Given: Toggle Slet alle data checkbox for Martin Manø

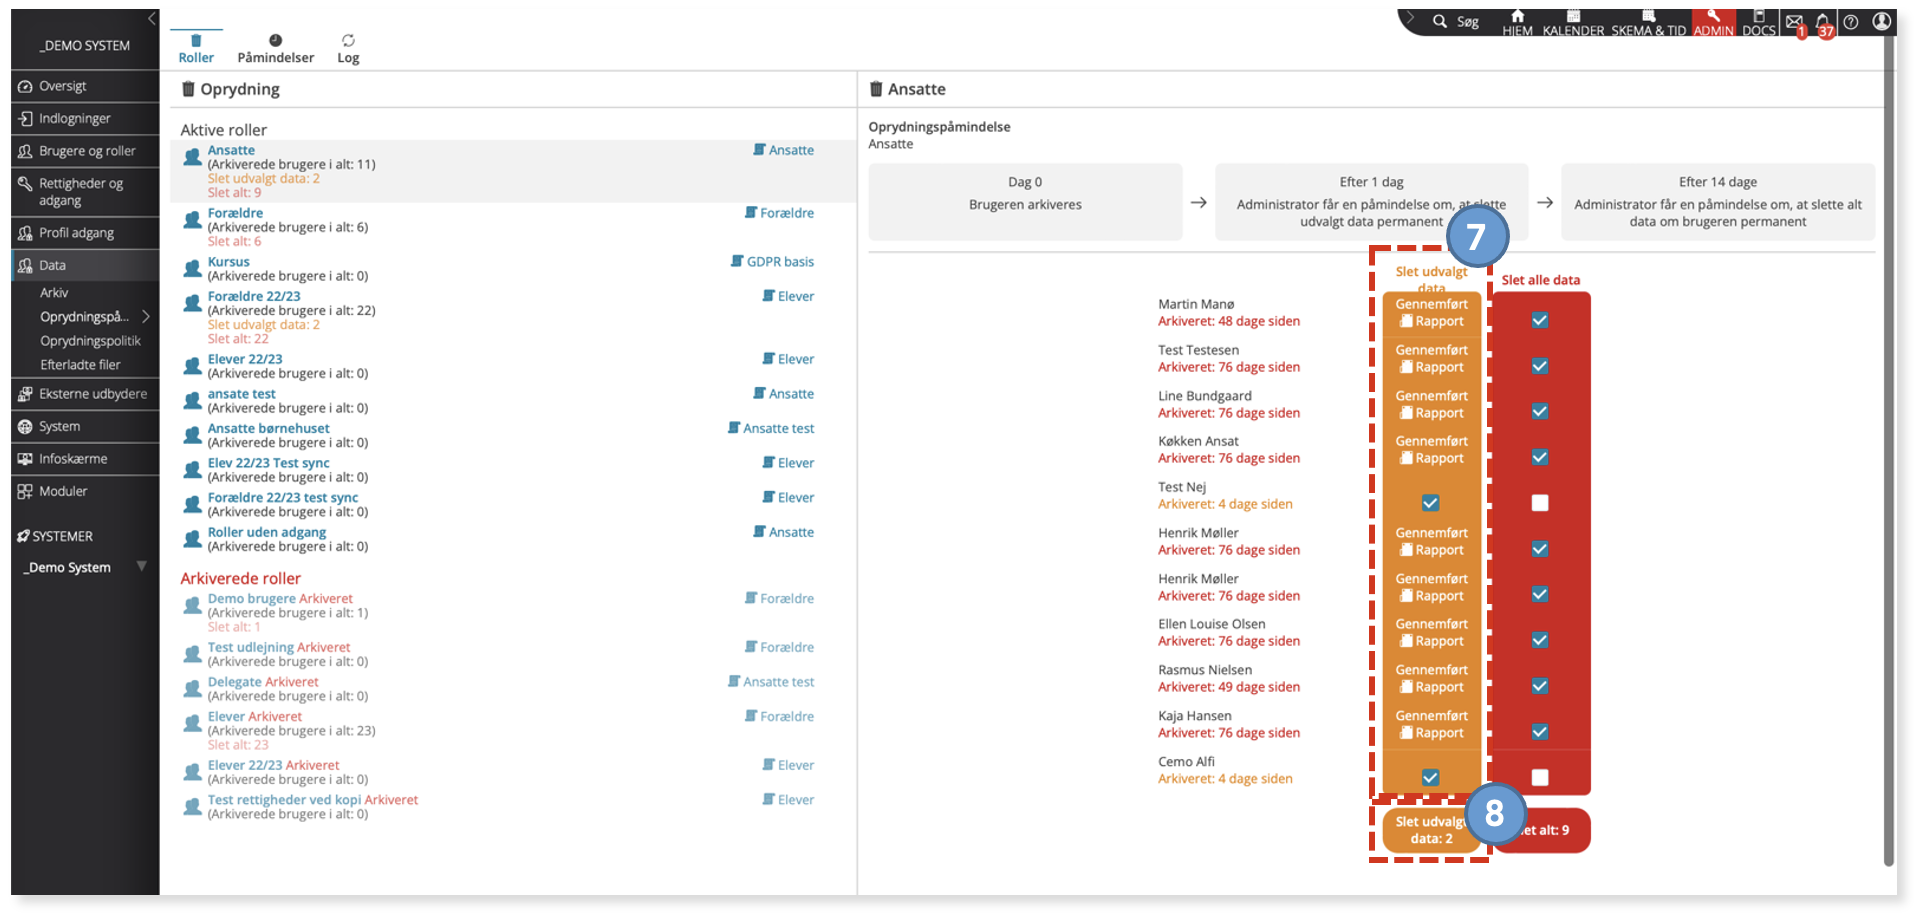Looking at the screenshot, I should click(1540, 320).
